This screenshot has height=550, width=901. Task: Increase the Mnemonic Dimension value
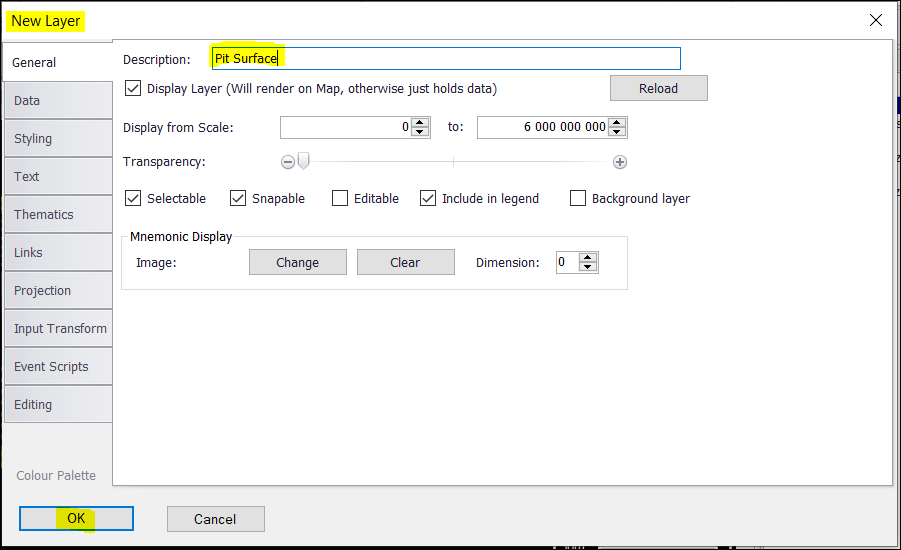tap(588, 258)
